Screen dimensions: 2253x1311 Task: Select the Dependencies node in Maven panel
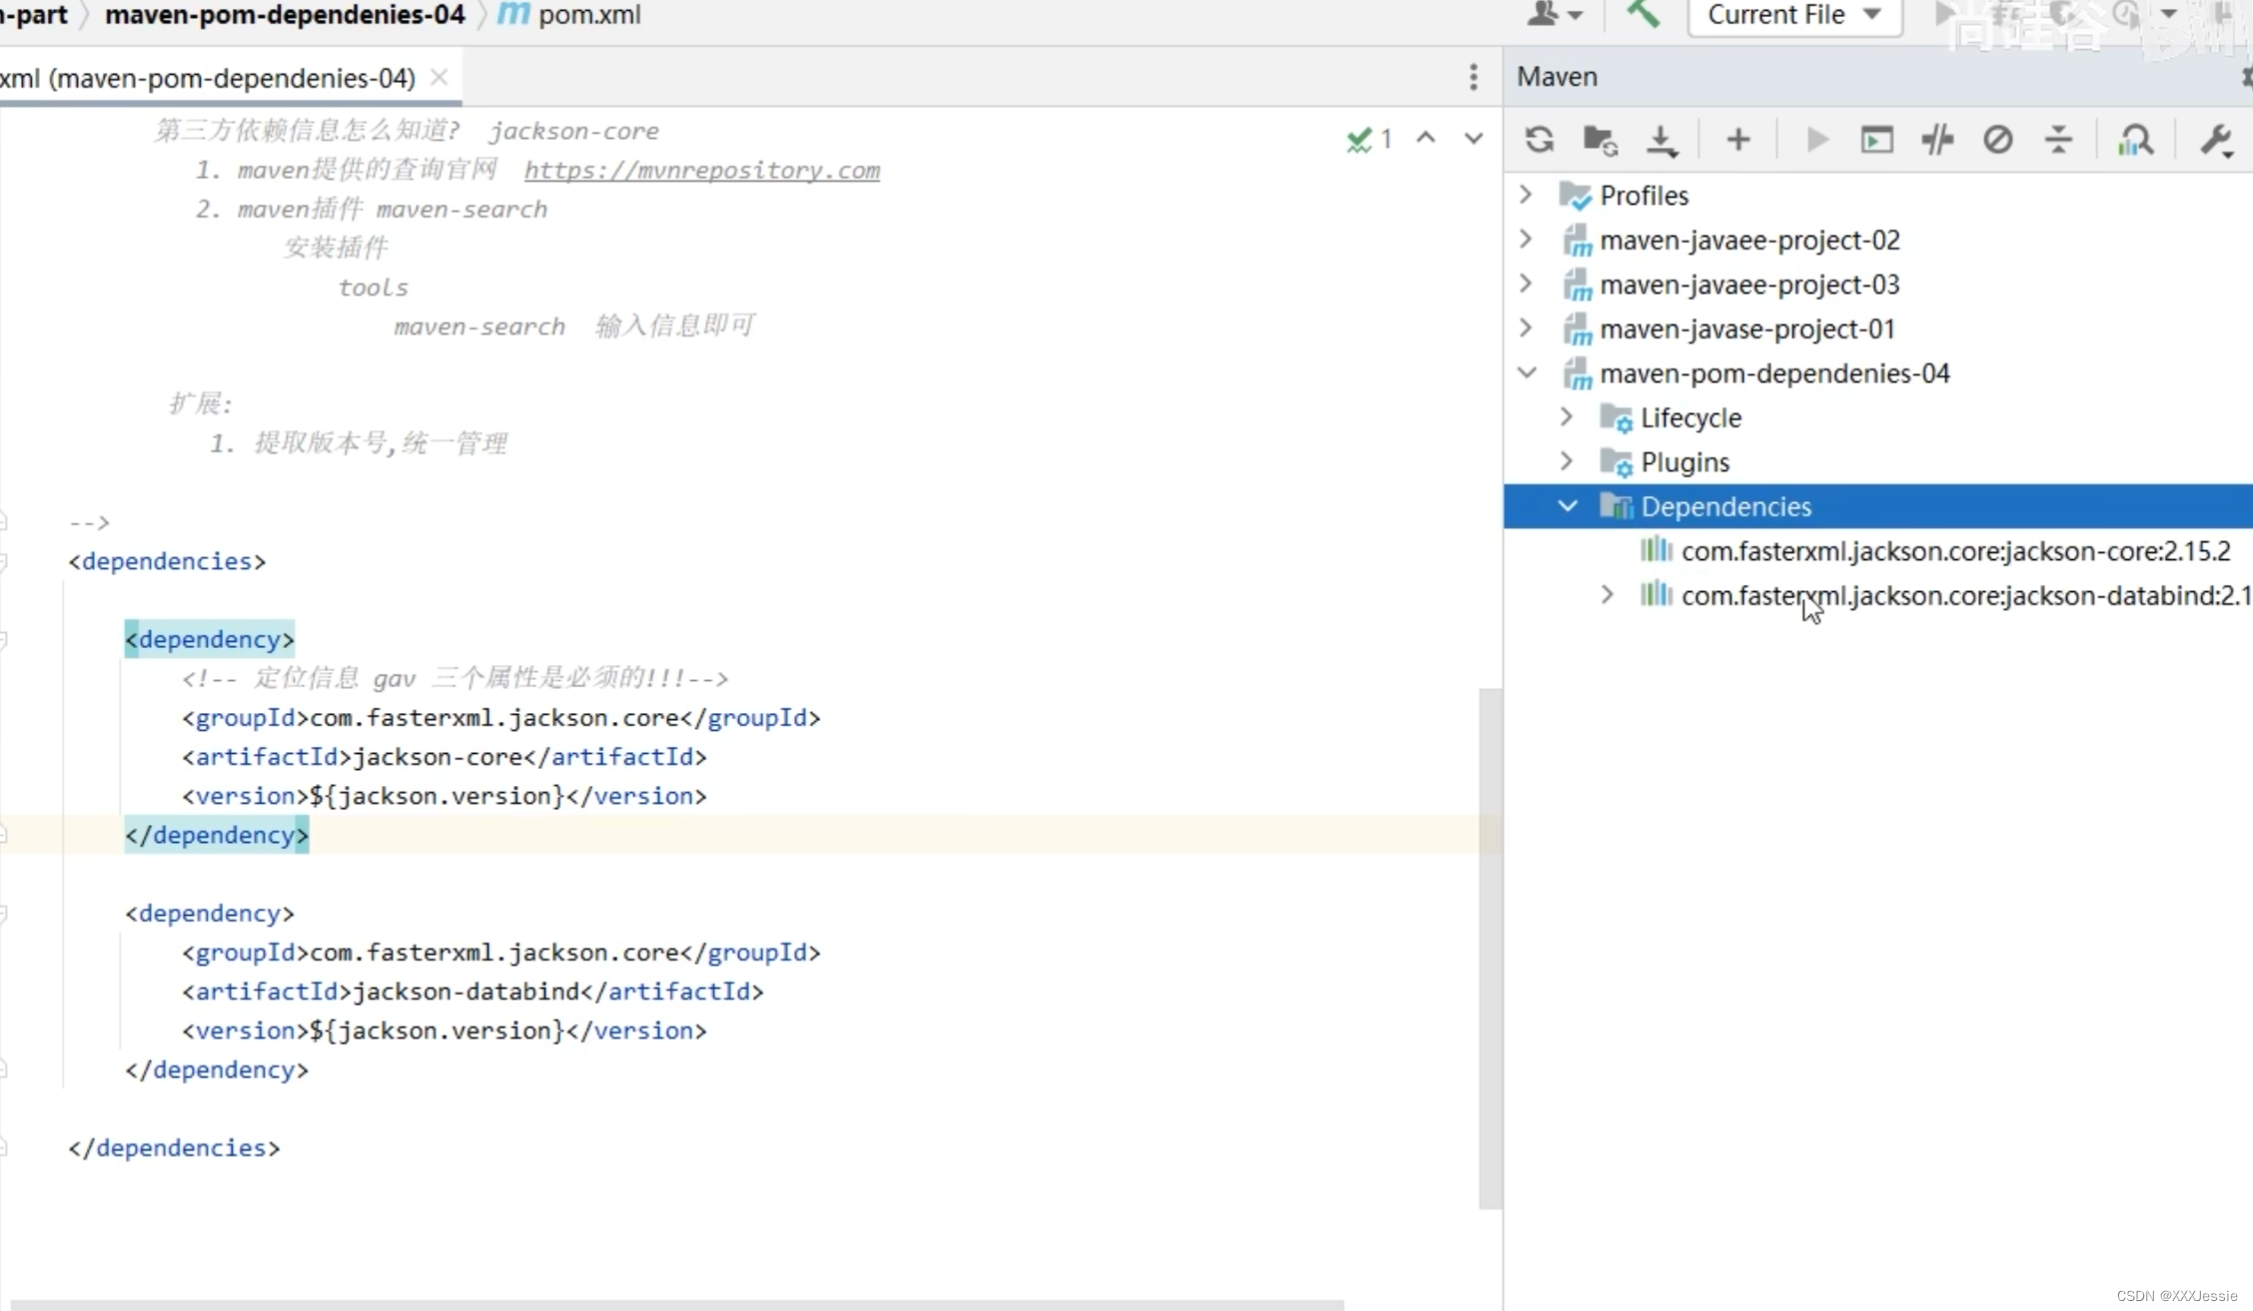(1726, 506)
